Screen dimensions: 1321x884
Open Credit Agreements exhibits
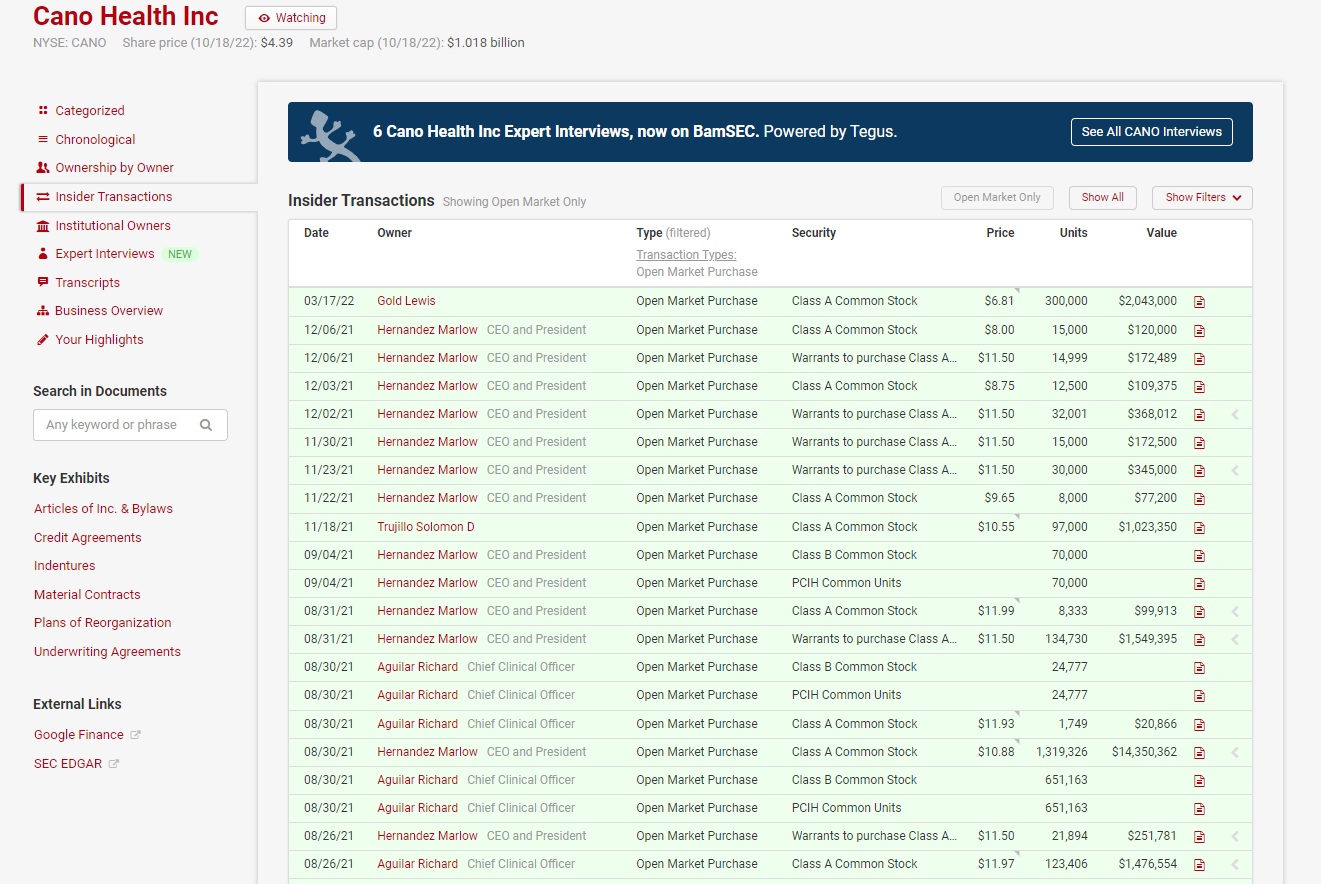point(88,538)
